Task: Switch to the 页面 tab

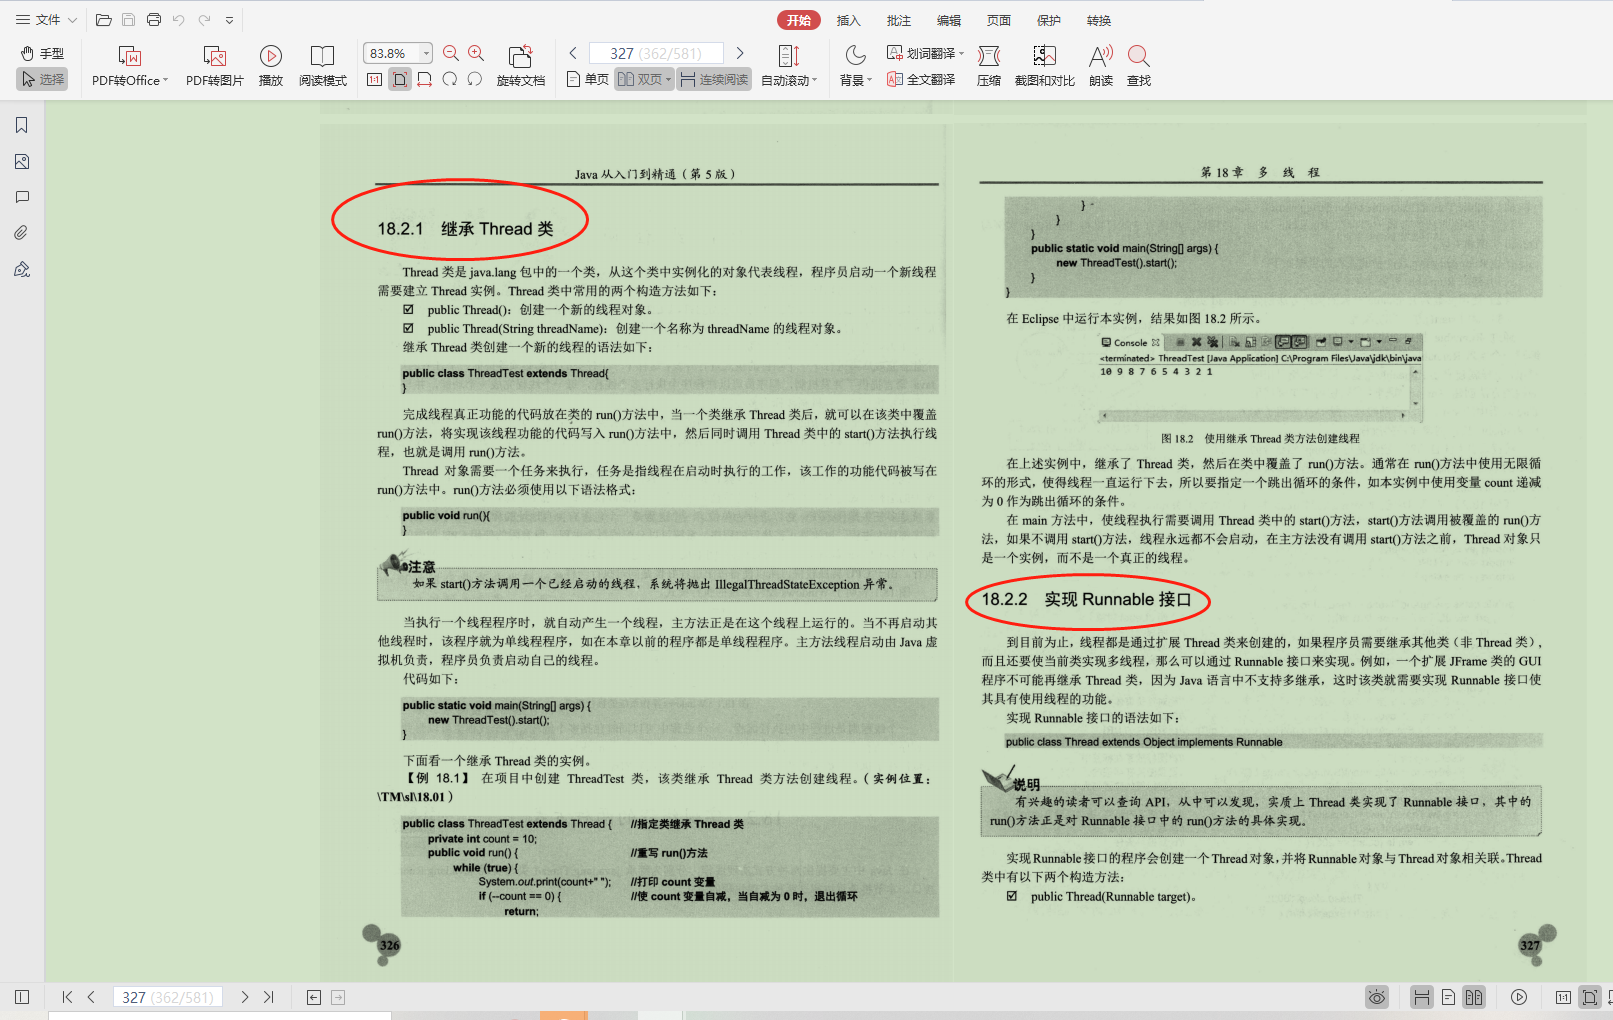Action: (999, 20)
